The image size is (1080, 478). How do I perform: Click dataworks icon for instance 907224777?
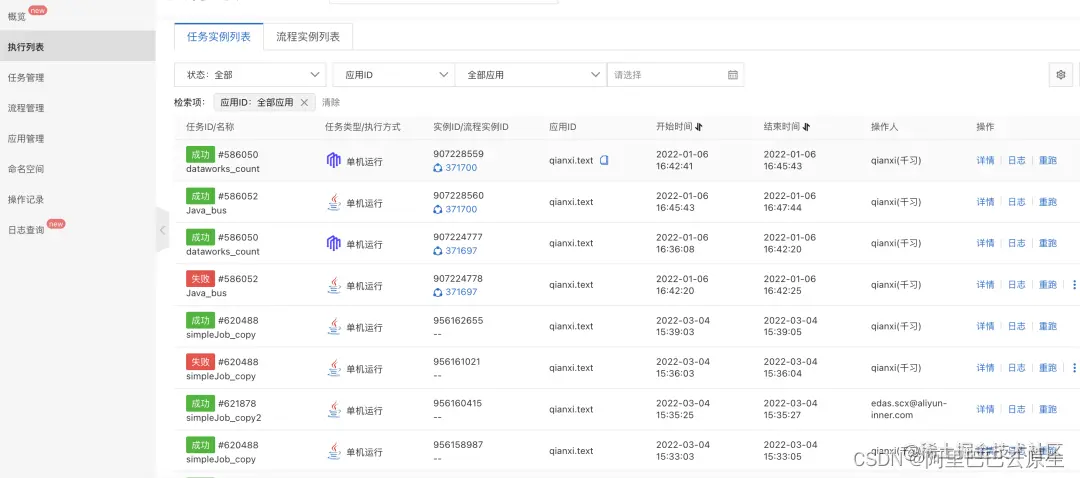coord(334,243)
